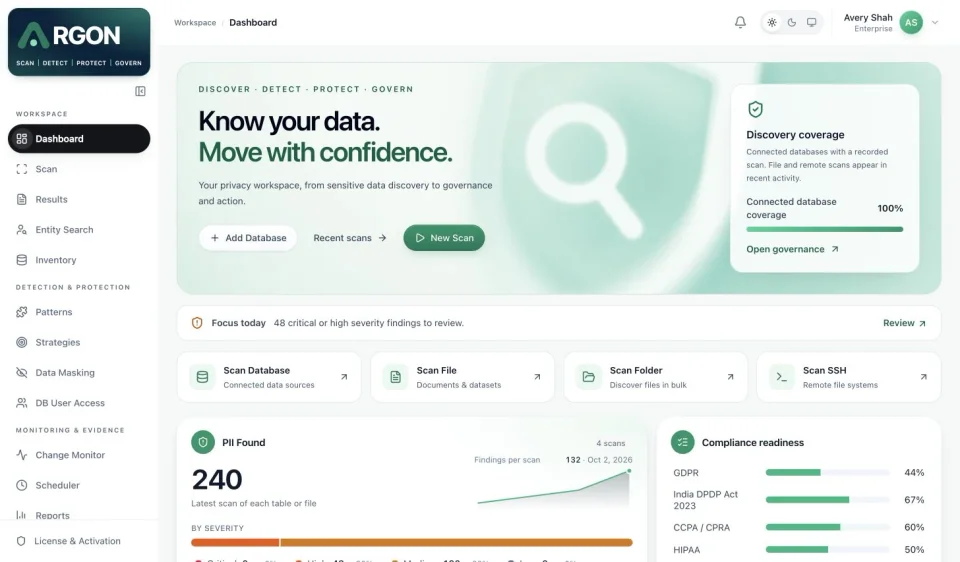Click Compliance readiness checklist icon
This screenshot has height=562, width=960.
coord(683,442)
